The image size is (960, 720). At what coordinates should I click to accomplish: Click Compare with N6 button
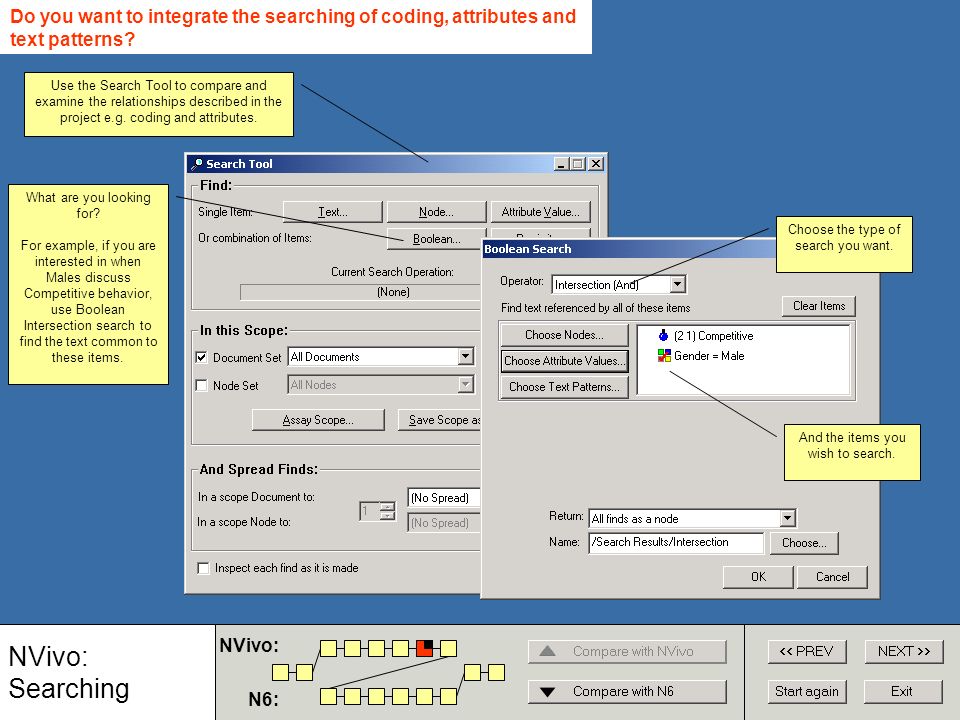click(627, 692)
